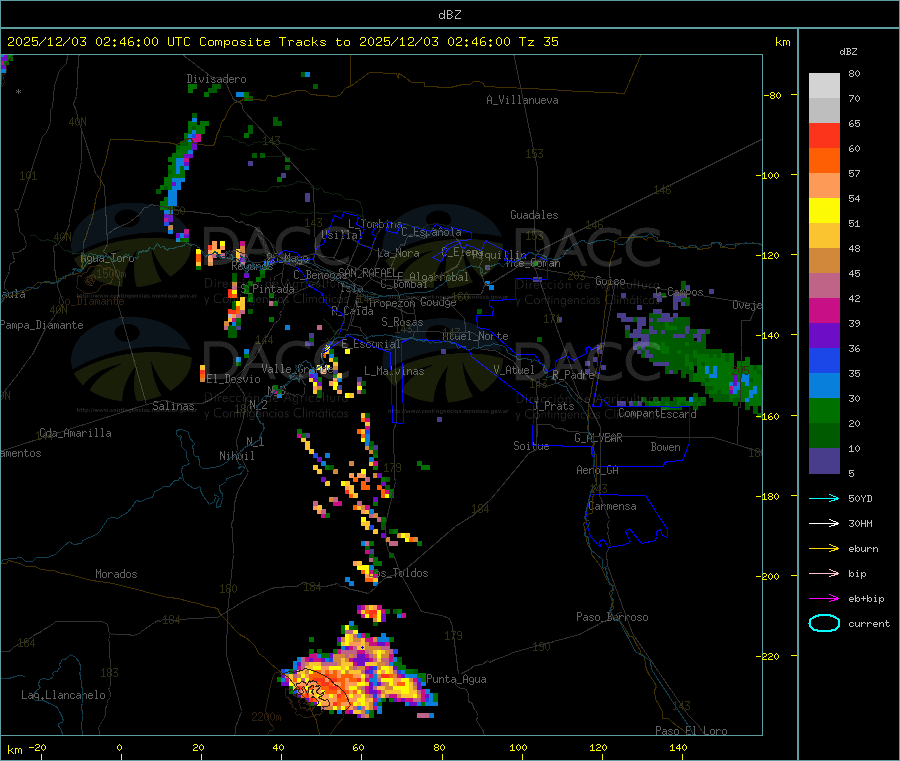
Task: Pick the mauve swatch between 45 and 42
Action: tap(824, 286)
